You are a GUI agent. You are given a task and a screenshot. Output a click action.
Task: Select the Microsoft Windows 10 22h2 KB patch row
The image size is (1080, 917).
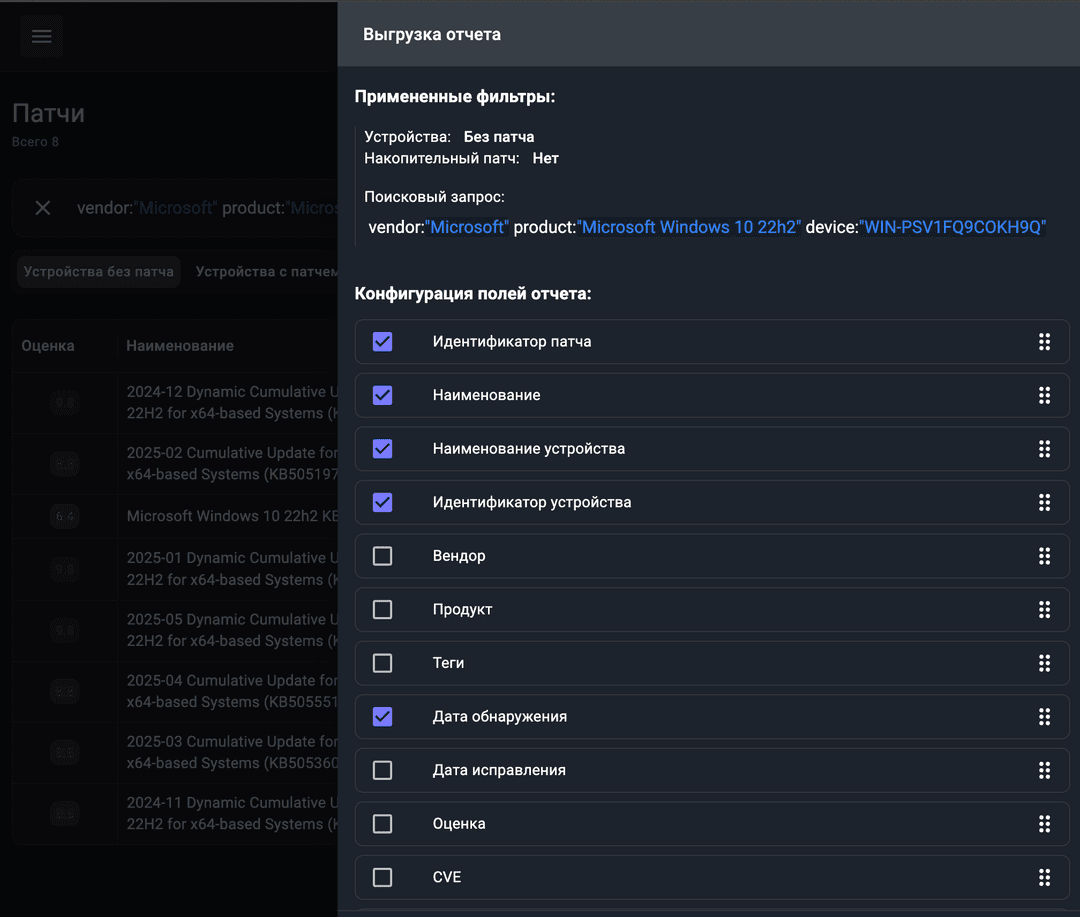coord(232,516)
